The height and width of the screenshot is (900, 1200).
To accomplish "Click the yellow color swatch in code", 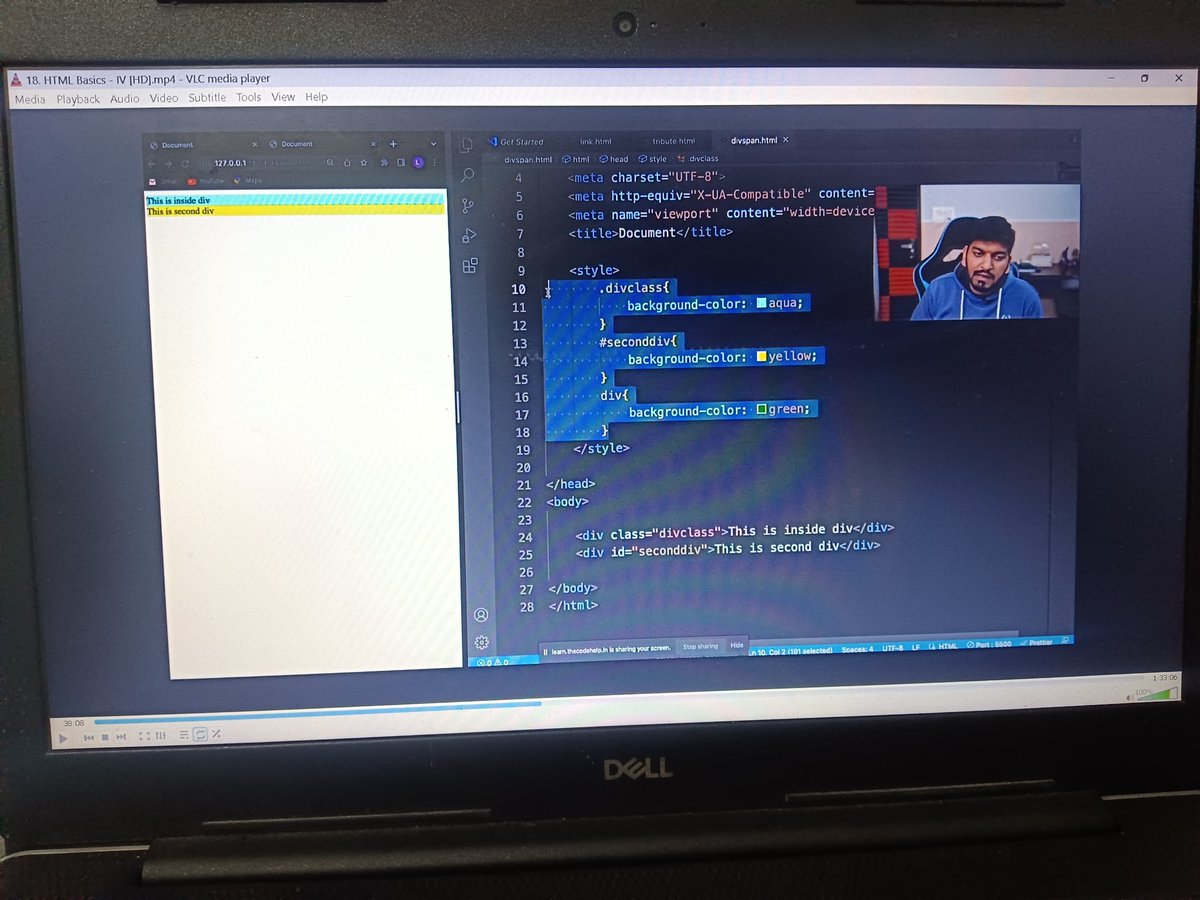I will click(762, 356).
